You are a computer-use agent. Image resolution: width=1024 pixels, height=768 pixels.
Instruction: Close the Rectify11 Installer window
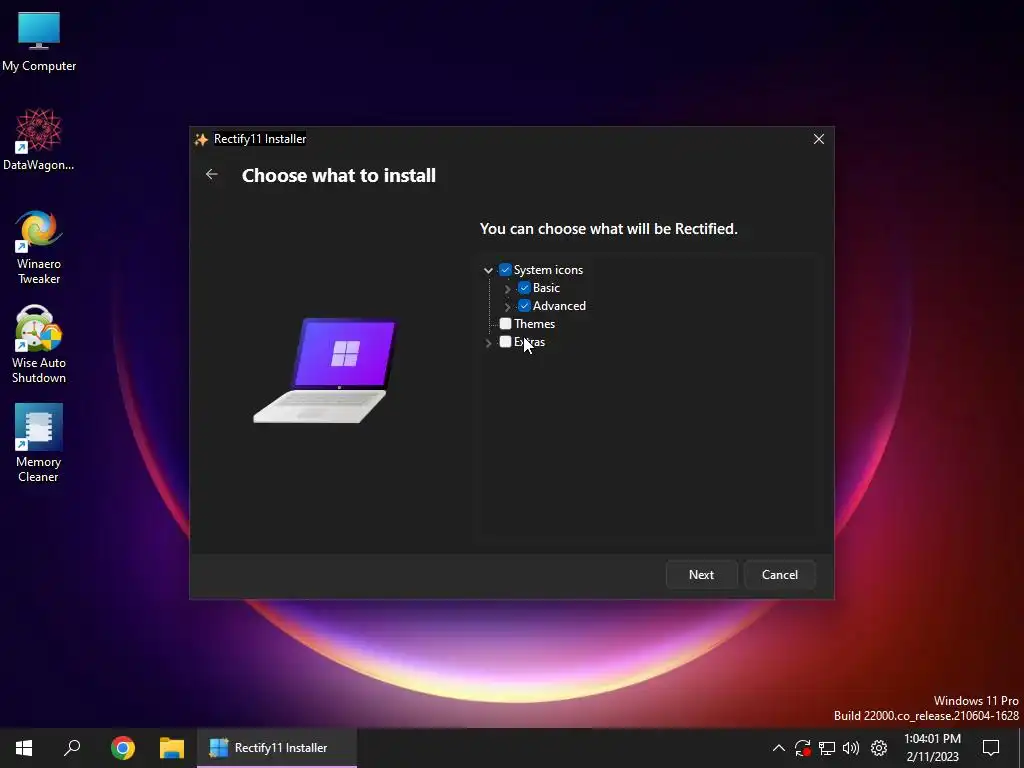(818, 139)
